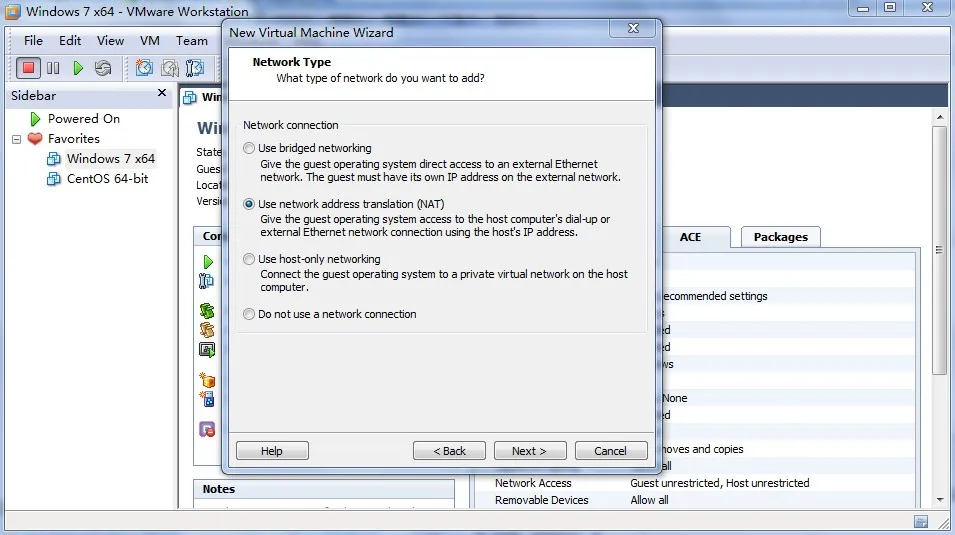Screen dimensions: 955x535
Task: Close the New Virtual Machine Wizard dialog
Action: (633, 28)
